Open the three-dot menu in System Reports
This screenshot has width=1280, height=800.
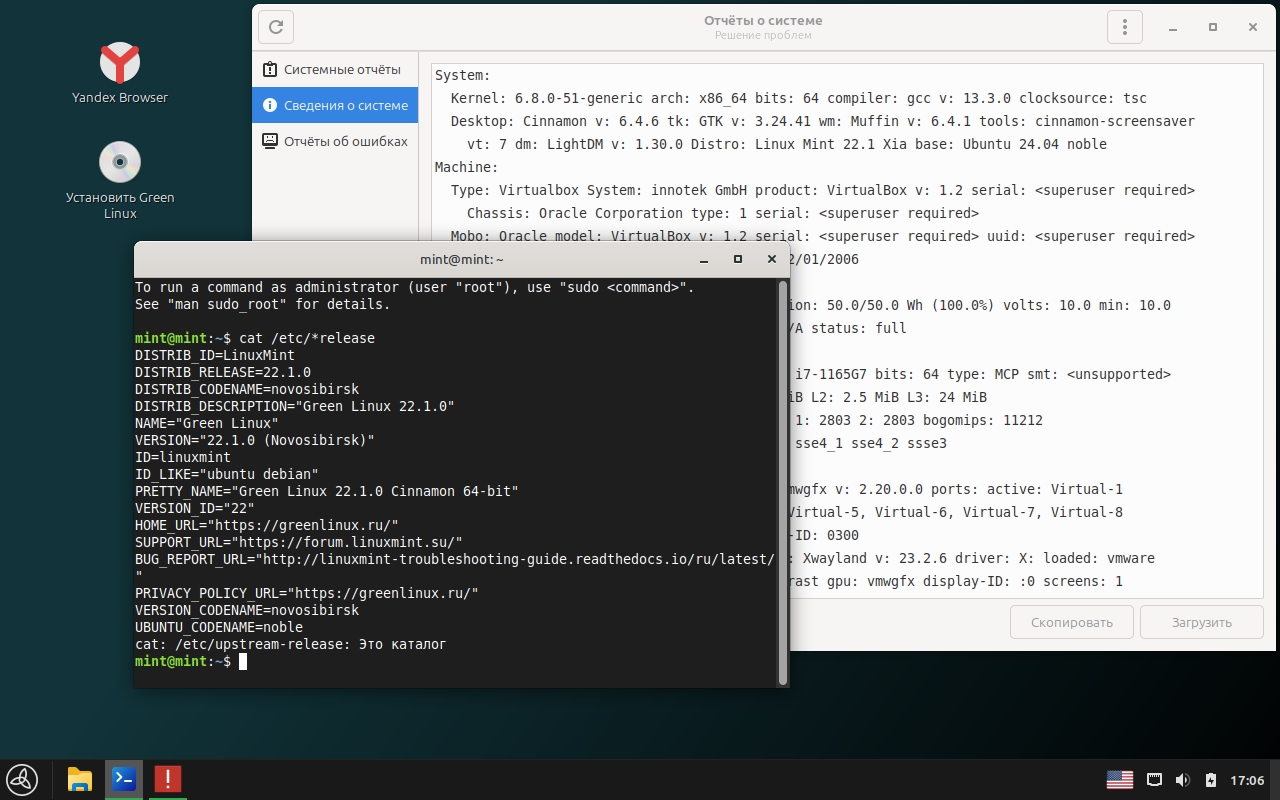pyautogui.click(x=1125, y=27)
